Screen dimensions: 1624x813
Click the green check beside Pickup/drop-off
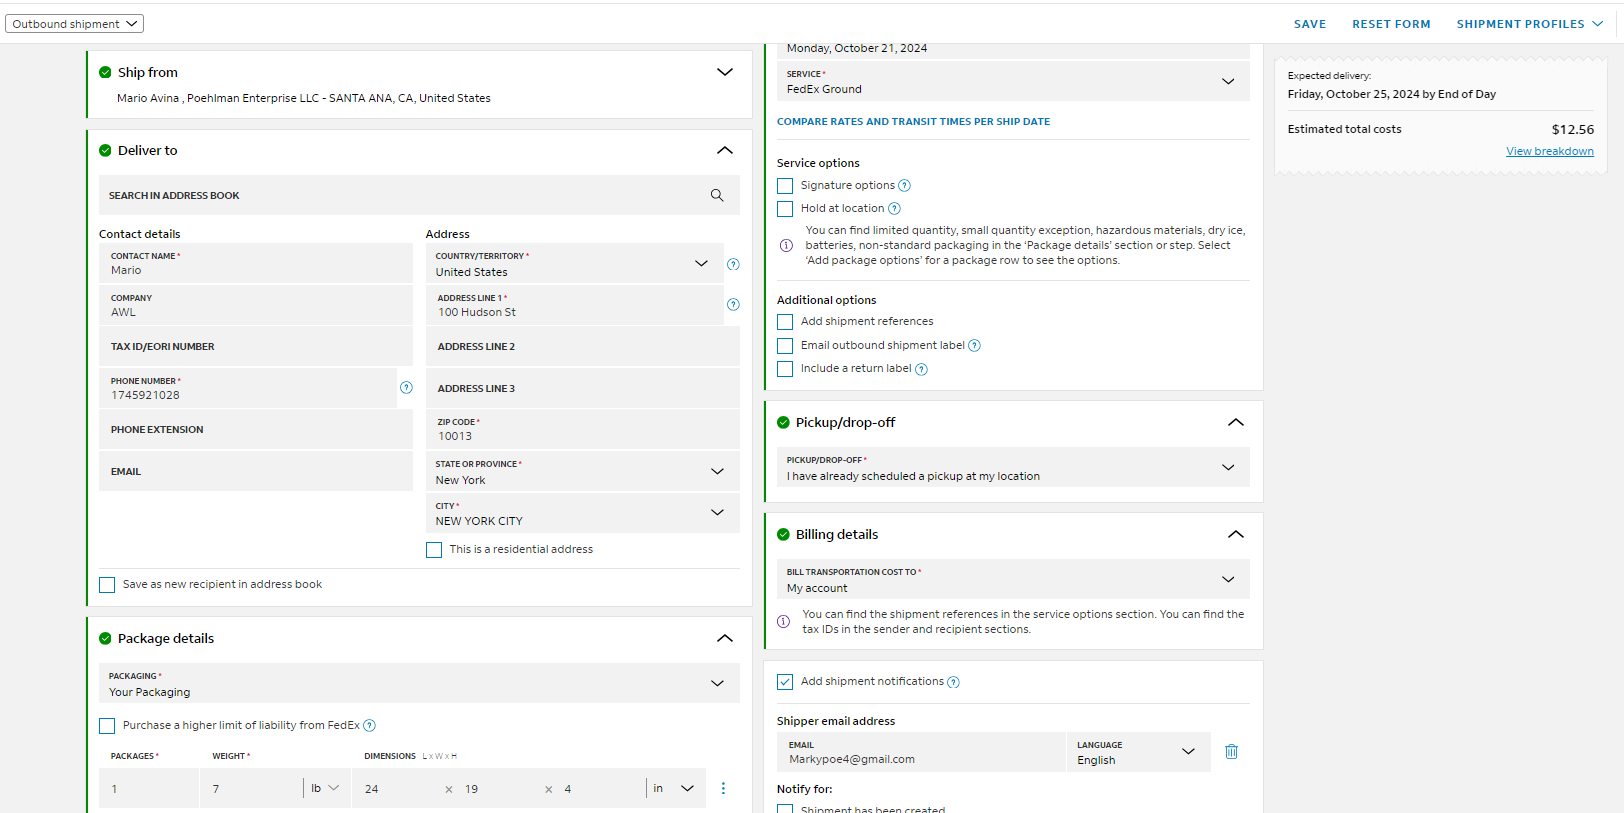pos(783,422)
